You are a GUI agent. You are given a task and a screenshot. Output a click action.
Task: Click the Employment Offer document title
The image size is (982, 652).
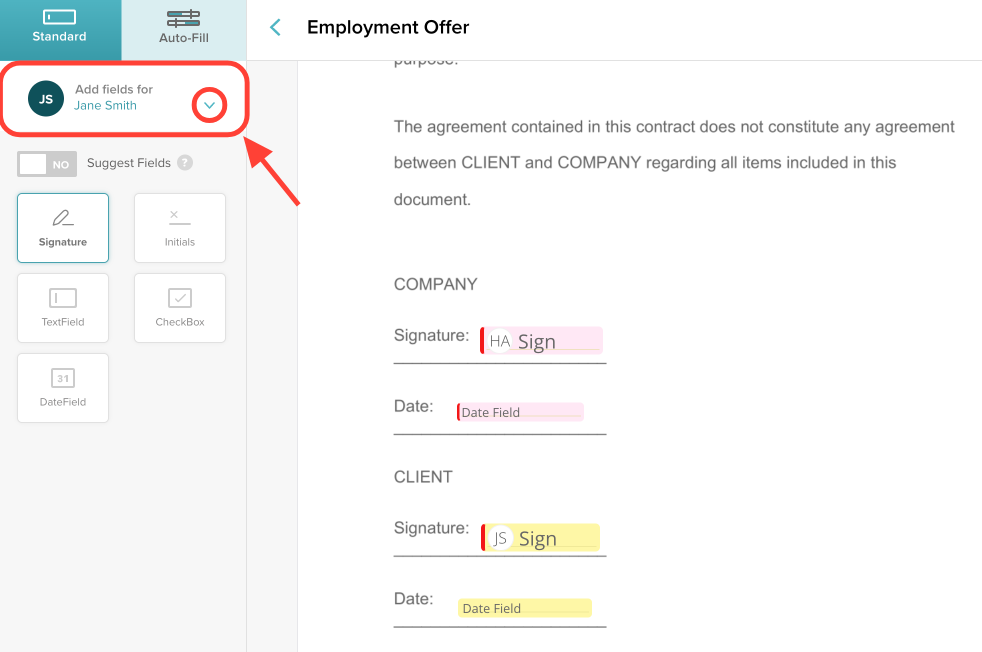click(388, 28)
